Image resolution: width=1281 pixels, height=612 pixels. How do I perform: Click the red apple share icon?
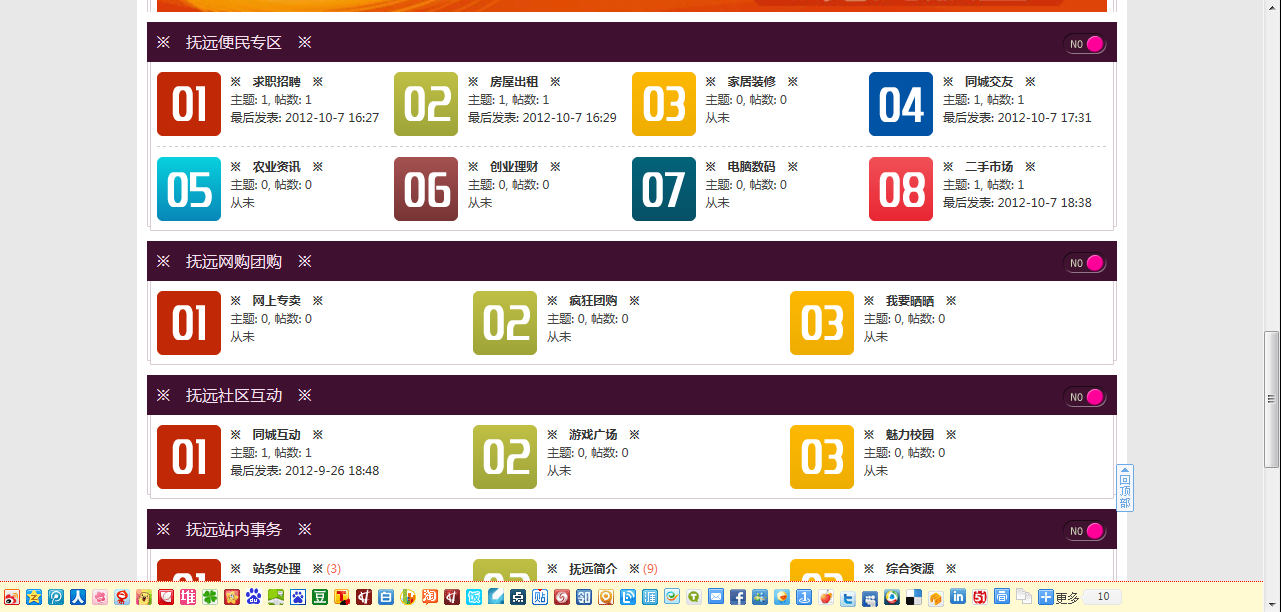[826, 597]
